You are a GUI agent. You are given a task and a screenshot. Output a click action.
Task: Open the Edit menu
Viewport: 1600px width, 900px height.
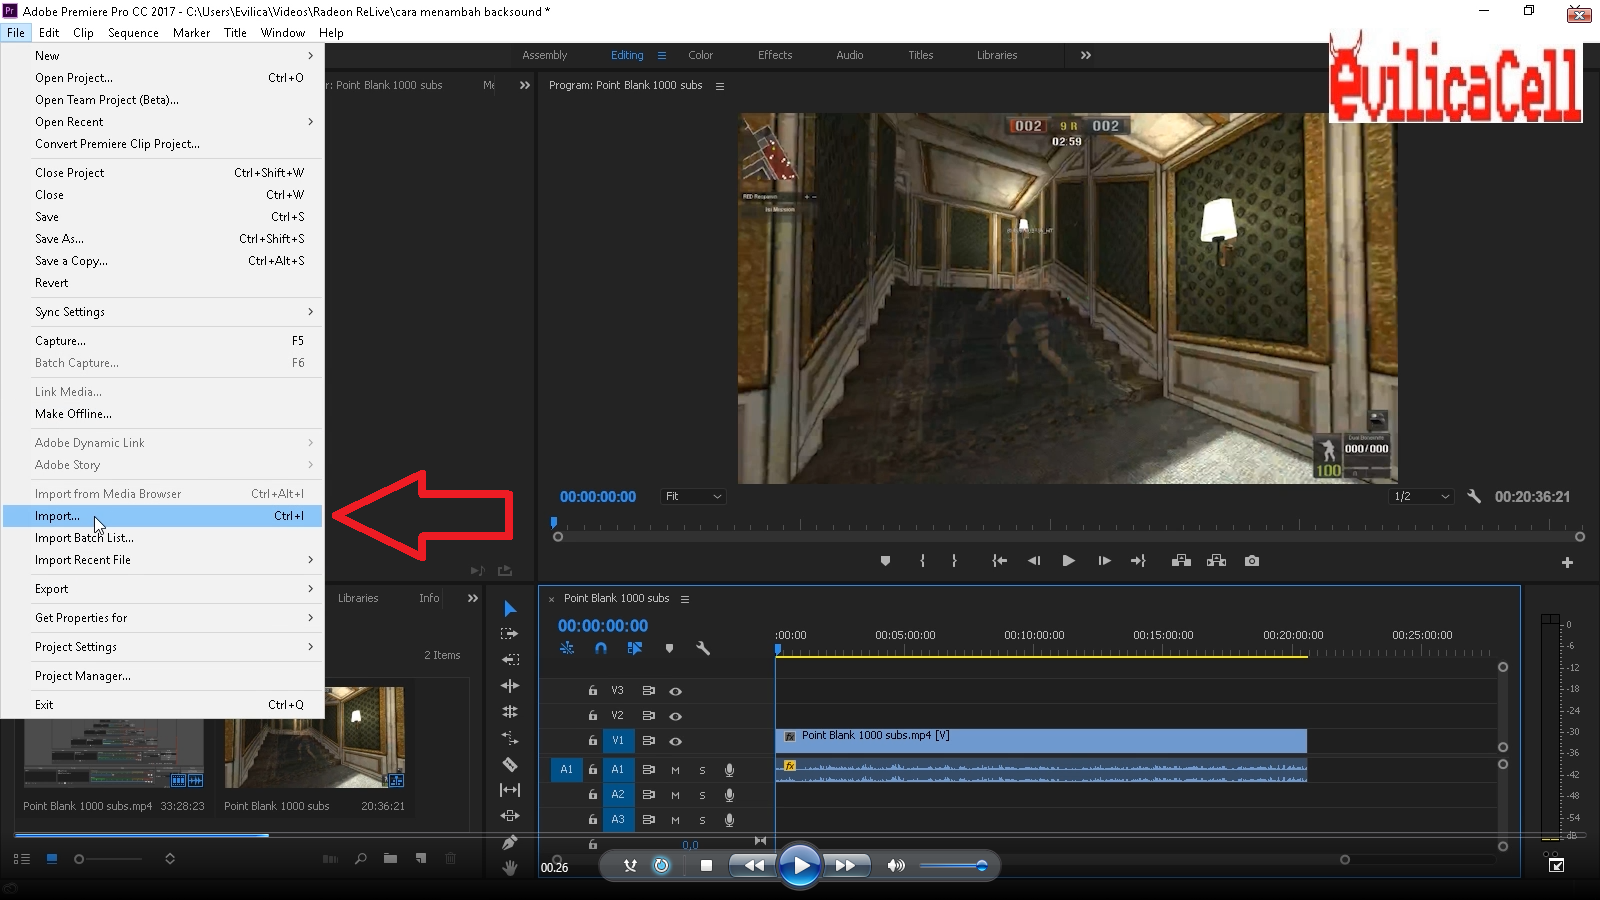click(x=49, y=33)
